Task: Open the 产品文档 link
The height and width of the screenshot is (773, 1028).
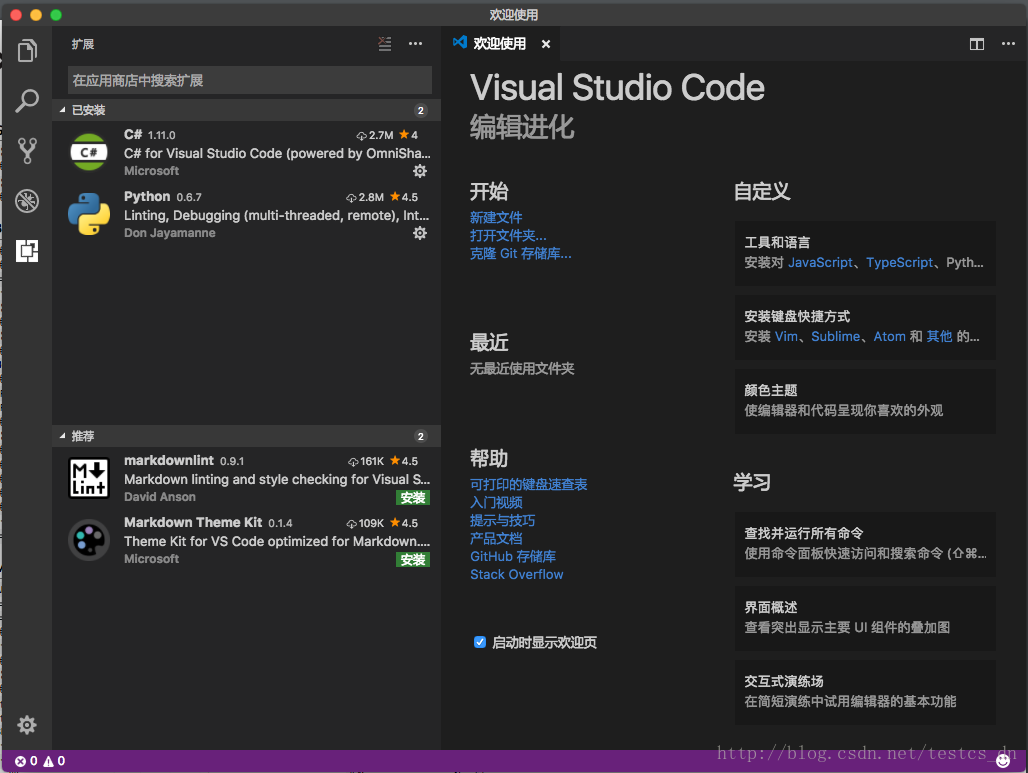Action: 496,538
